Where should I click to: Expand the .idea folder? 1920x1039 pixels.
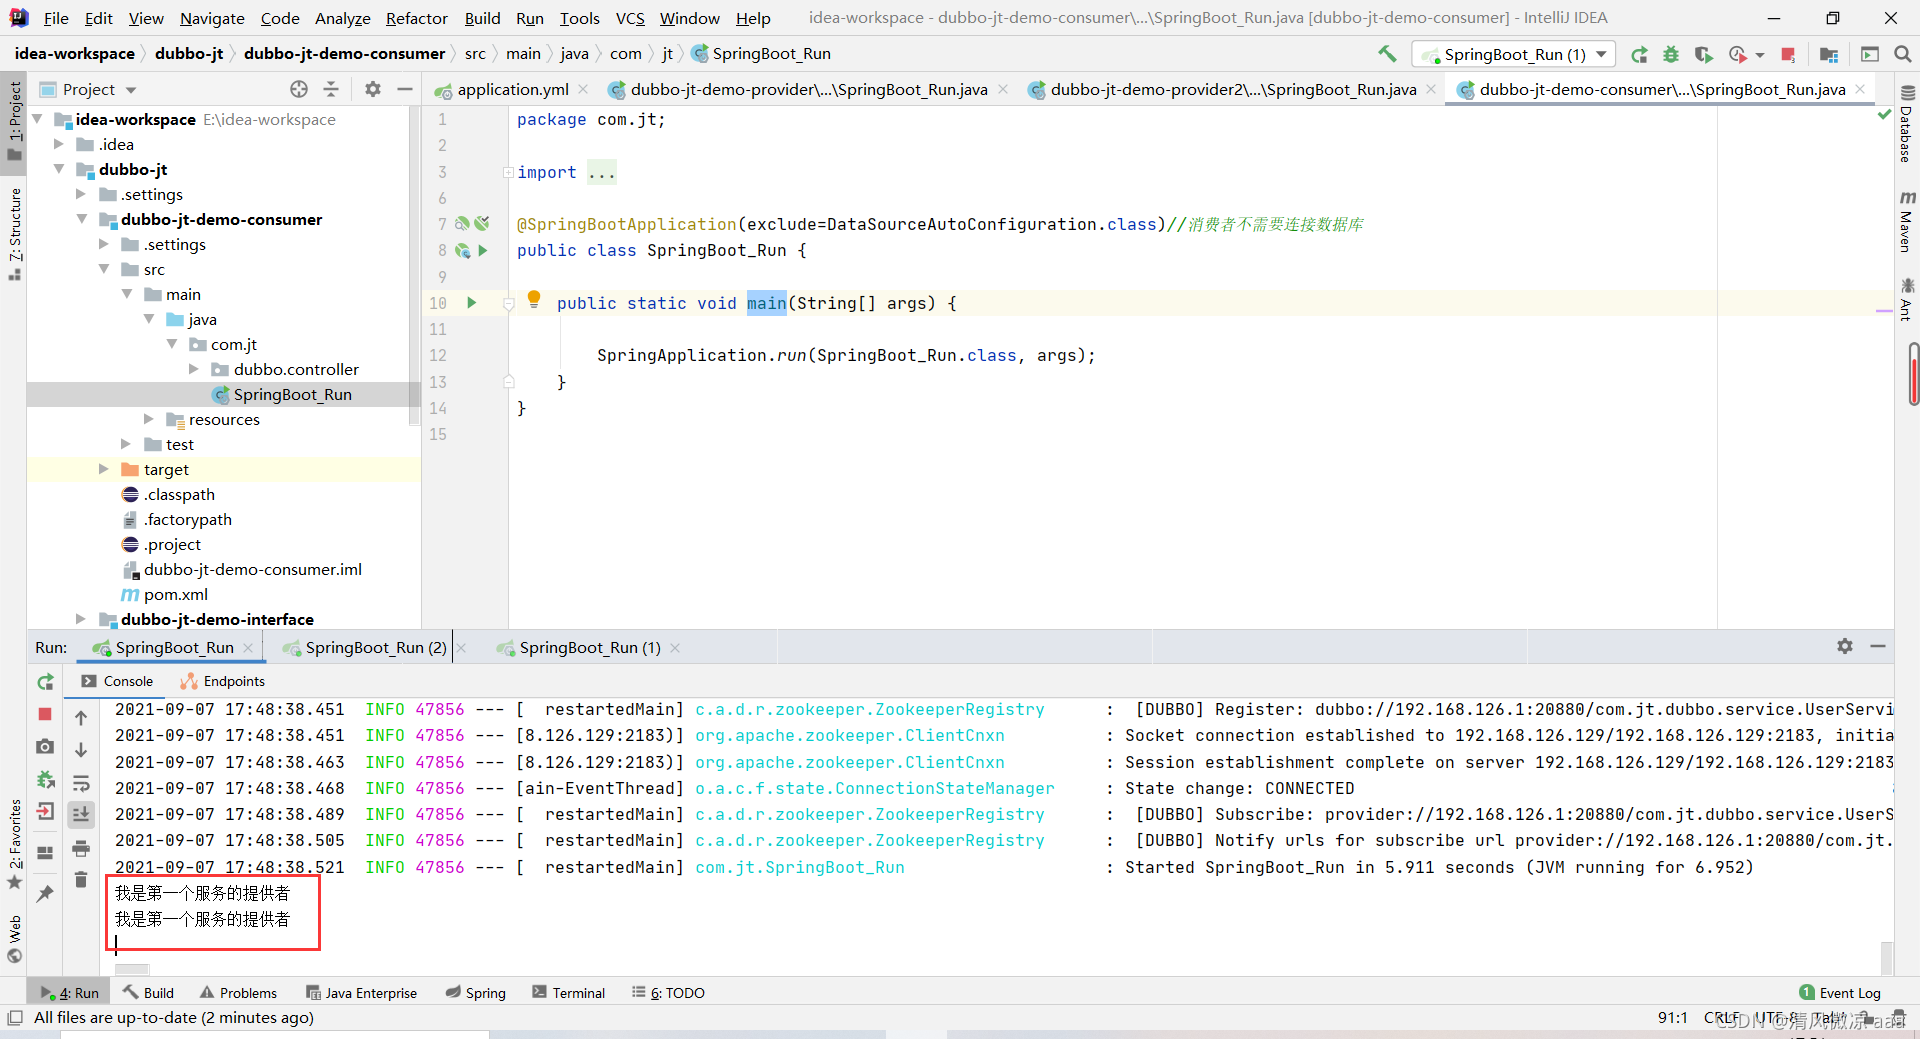pyautogui.click(x=59, y=144)
